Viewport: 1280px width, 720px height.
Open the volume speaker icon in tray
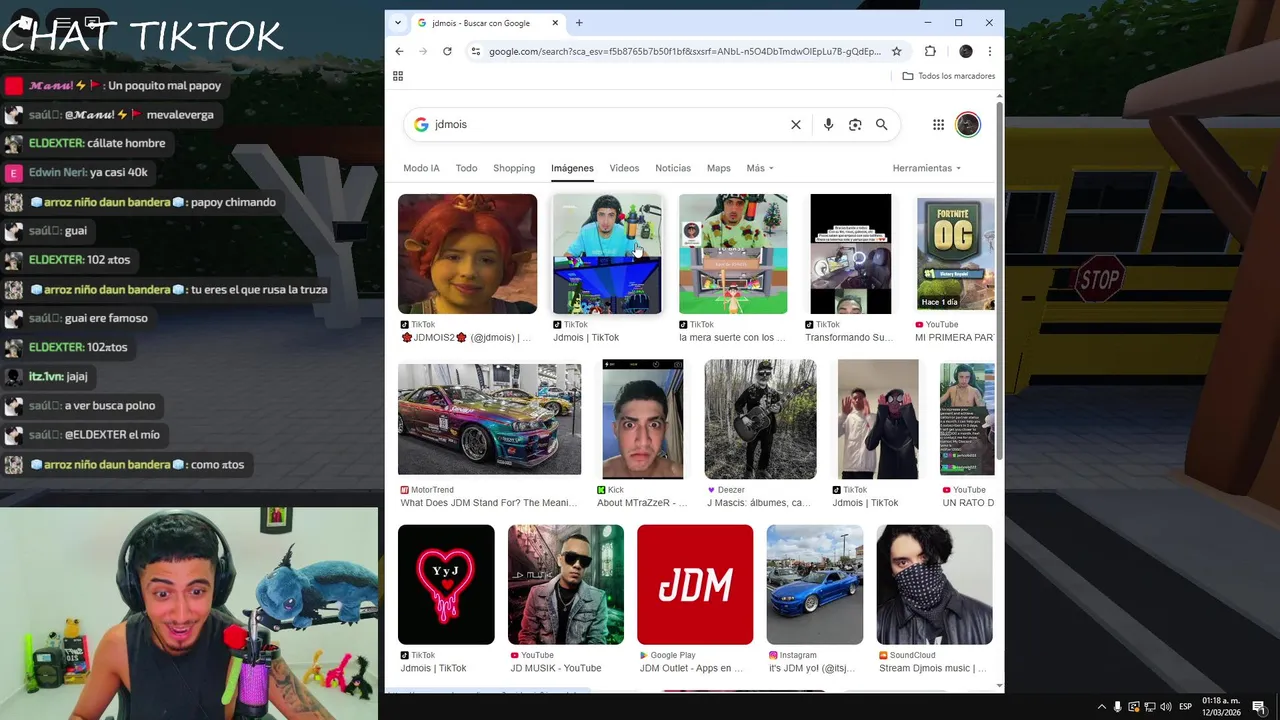(x=1166, y=707)
